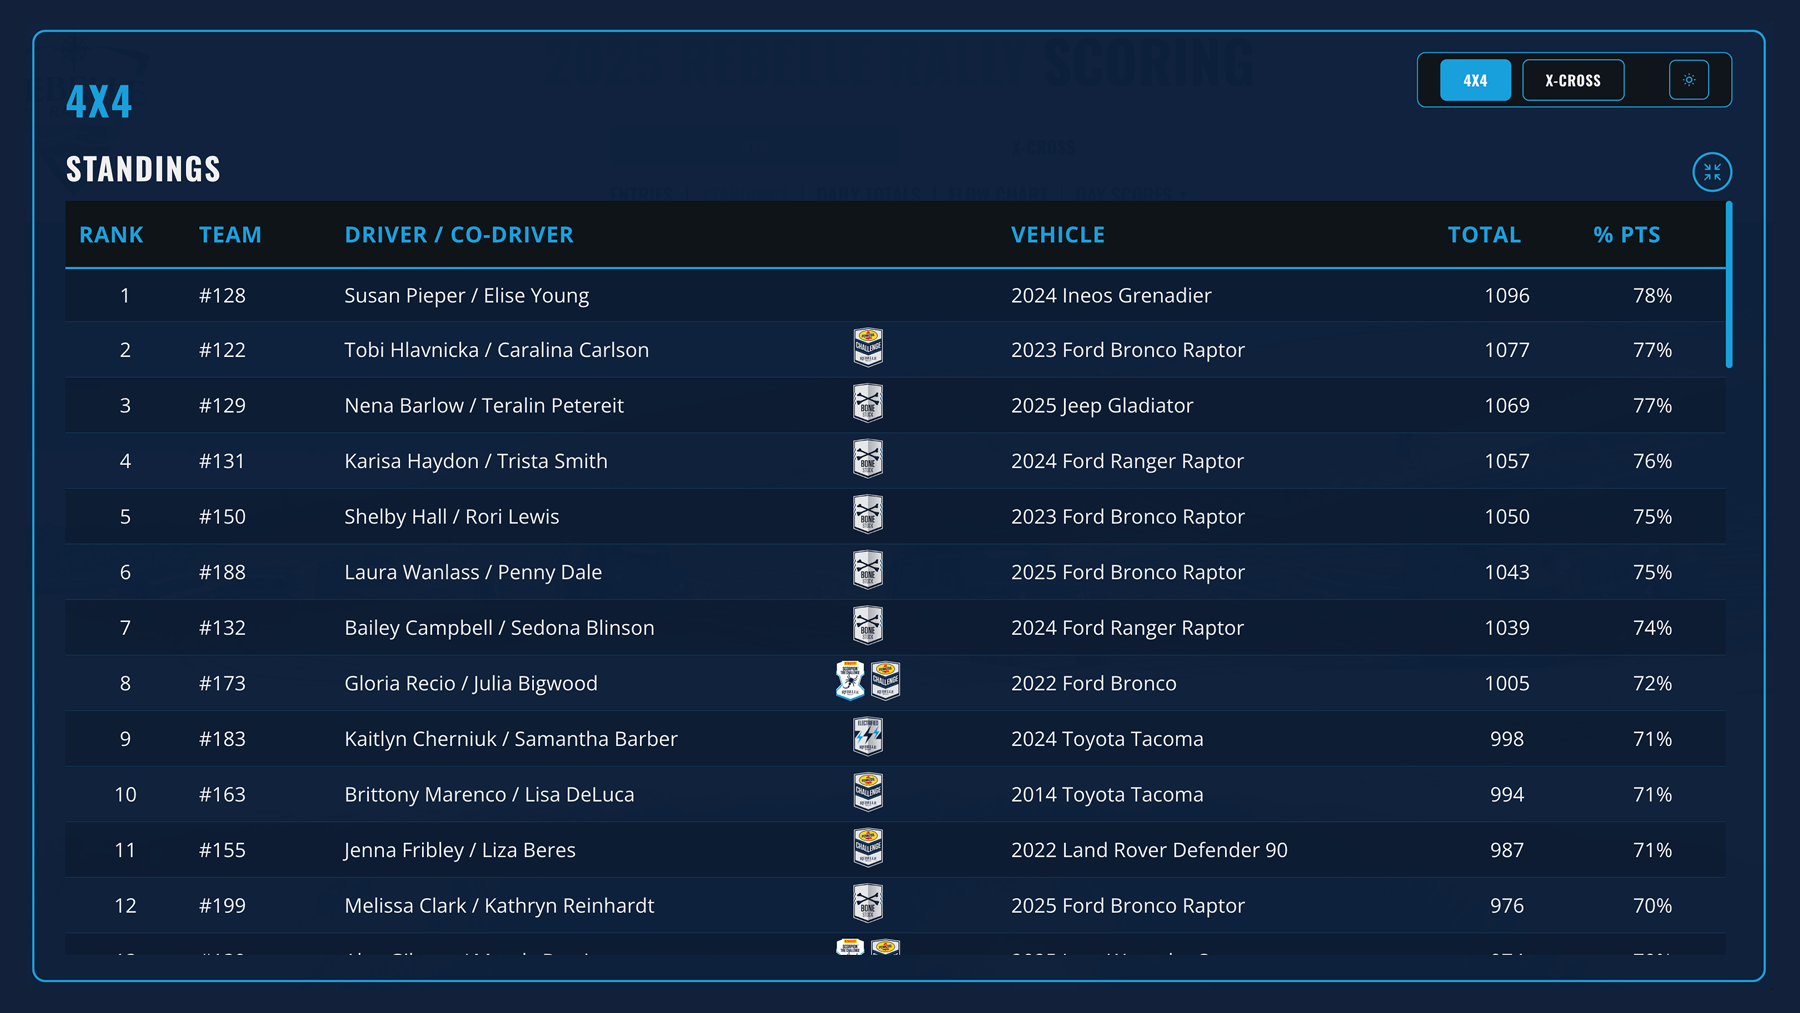Open Susan Pieper / Elise Young row
1800x1013 pixels.
click(466, 296)
